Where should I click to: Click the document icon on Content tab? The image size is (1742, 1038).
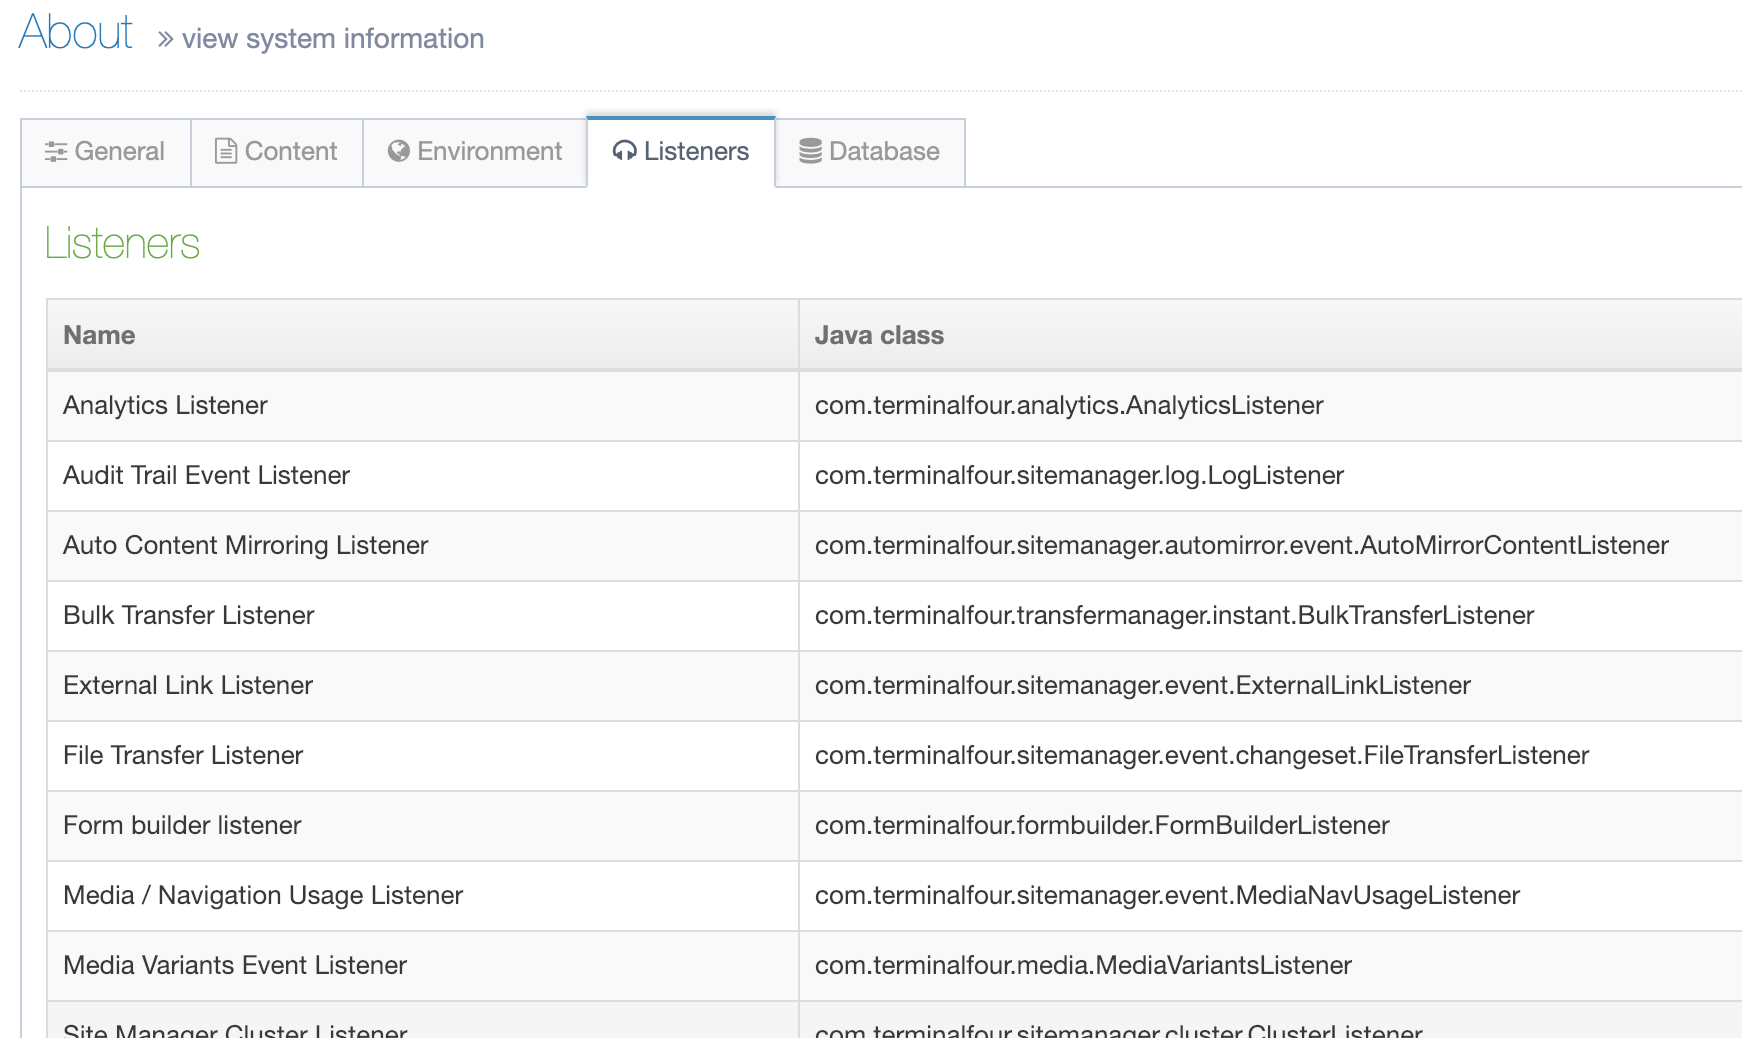pyautogui.click(x=226, y=151)
